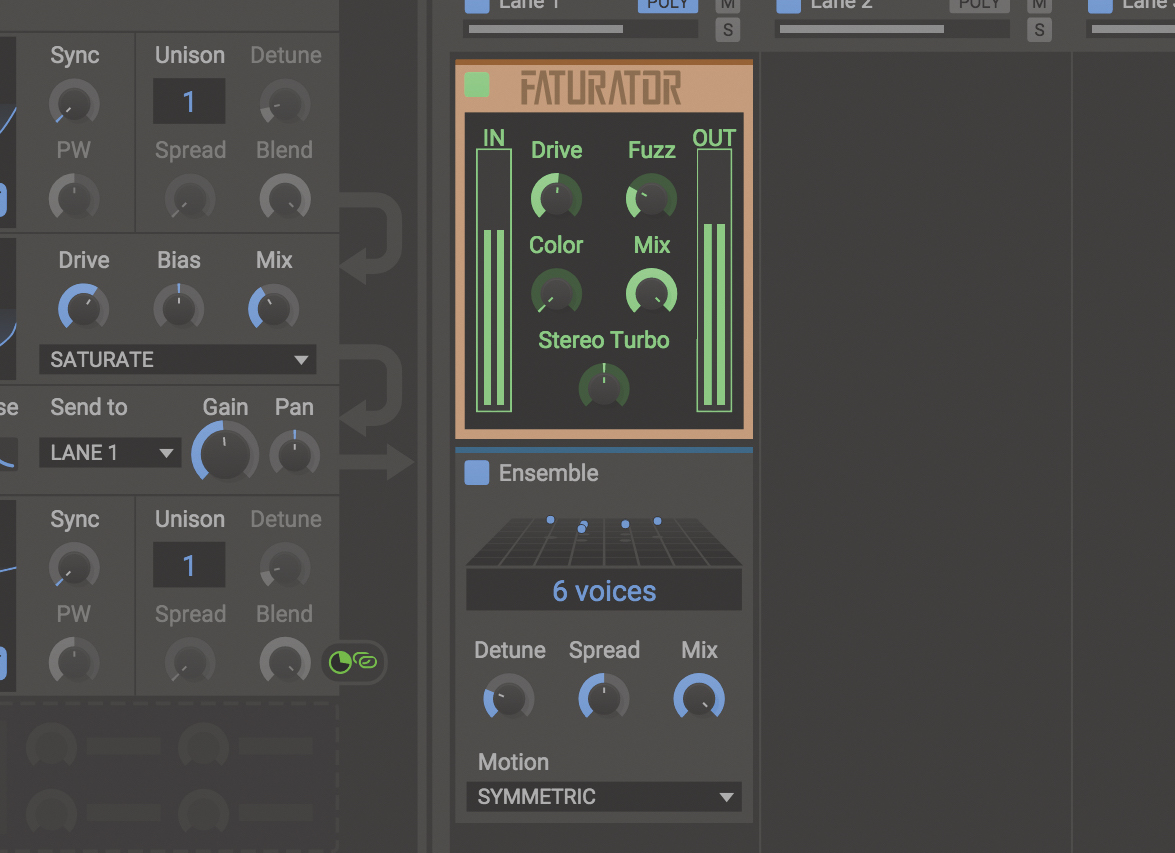Click the distortion Mix knob beside Bias

[x=274, y=308]
